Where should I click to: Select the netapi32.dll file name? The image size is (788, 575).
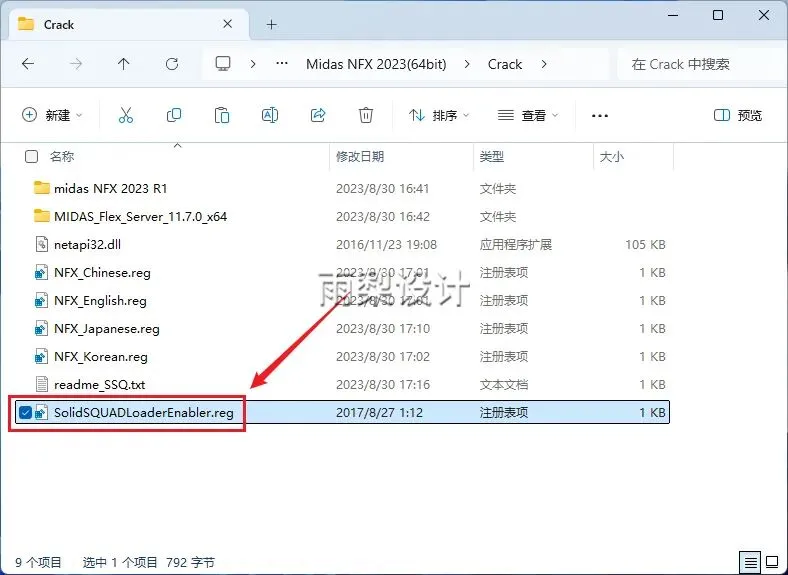point(87,245)
